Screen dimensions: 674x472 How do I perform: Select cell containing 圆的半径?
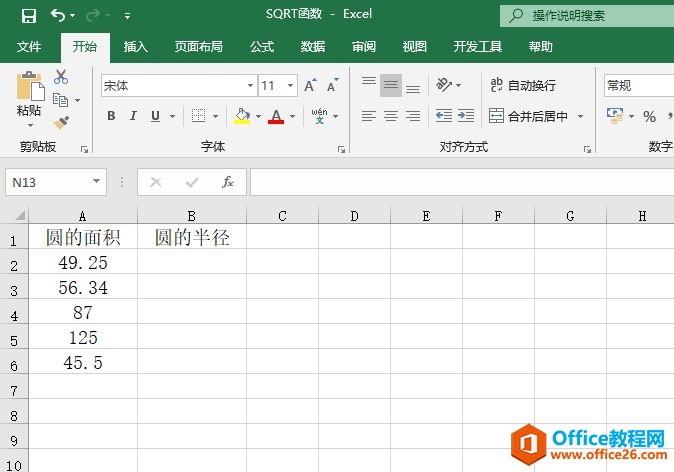click(x=192, y=237)
